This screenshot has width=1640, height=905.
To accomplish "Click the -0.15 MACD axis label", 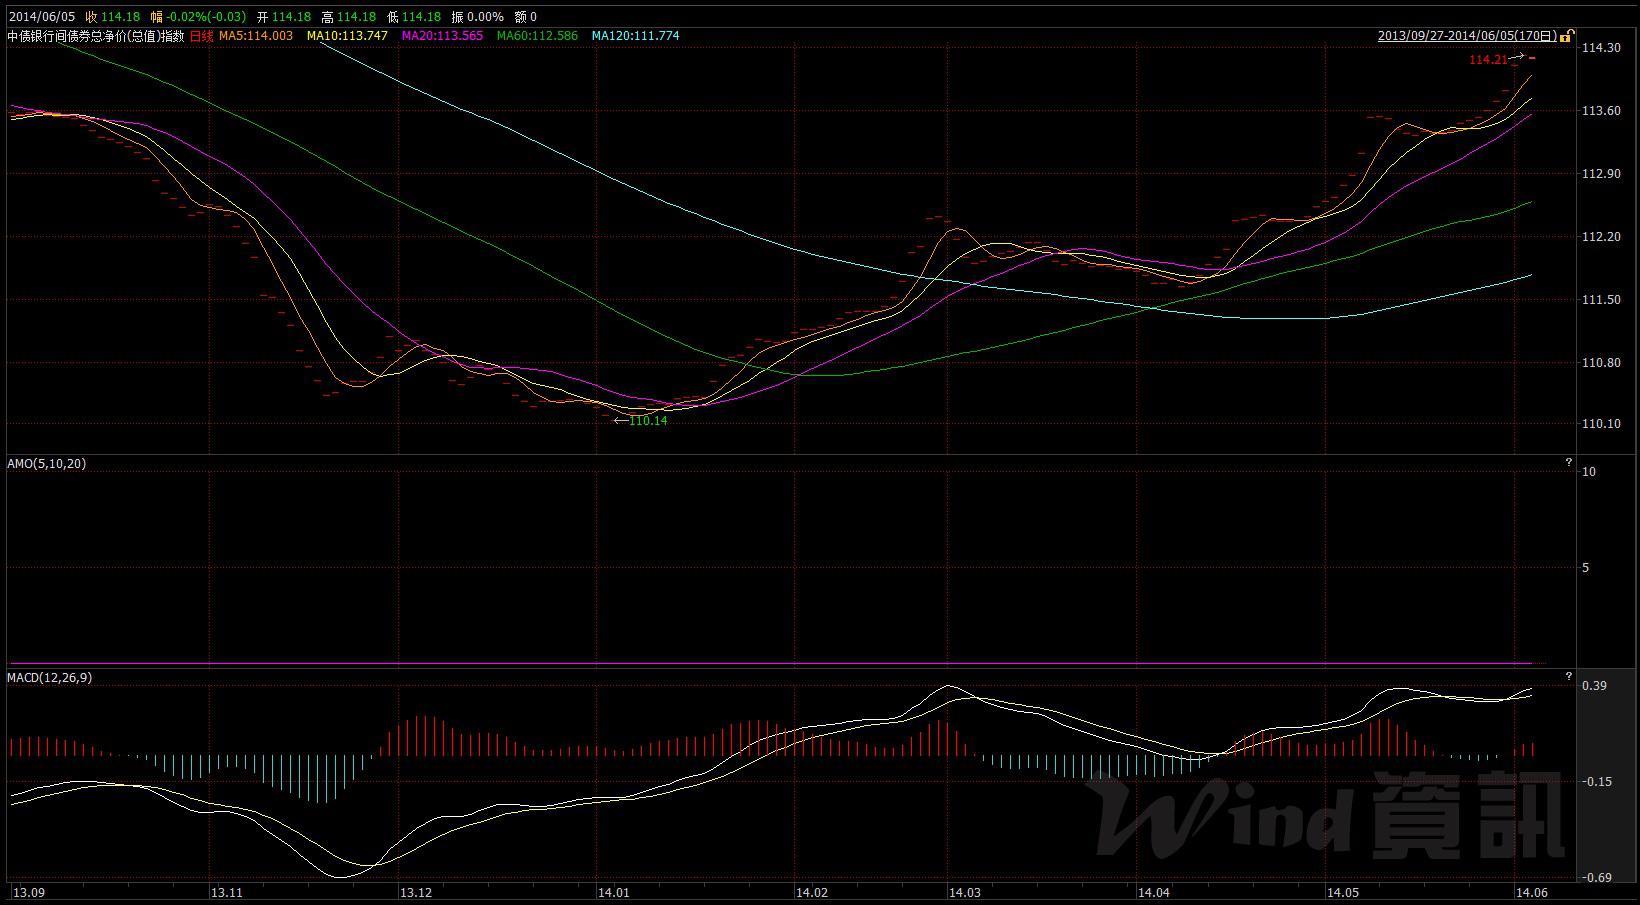I will tap(1597, 782).
